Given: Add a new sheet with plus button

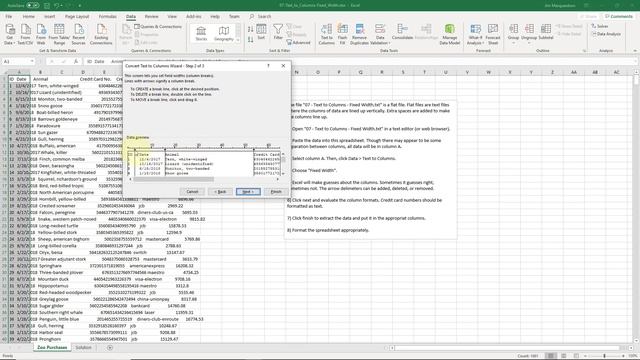Looking at the screenshot, I should [110, 348].
